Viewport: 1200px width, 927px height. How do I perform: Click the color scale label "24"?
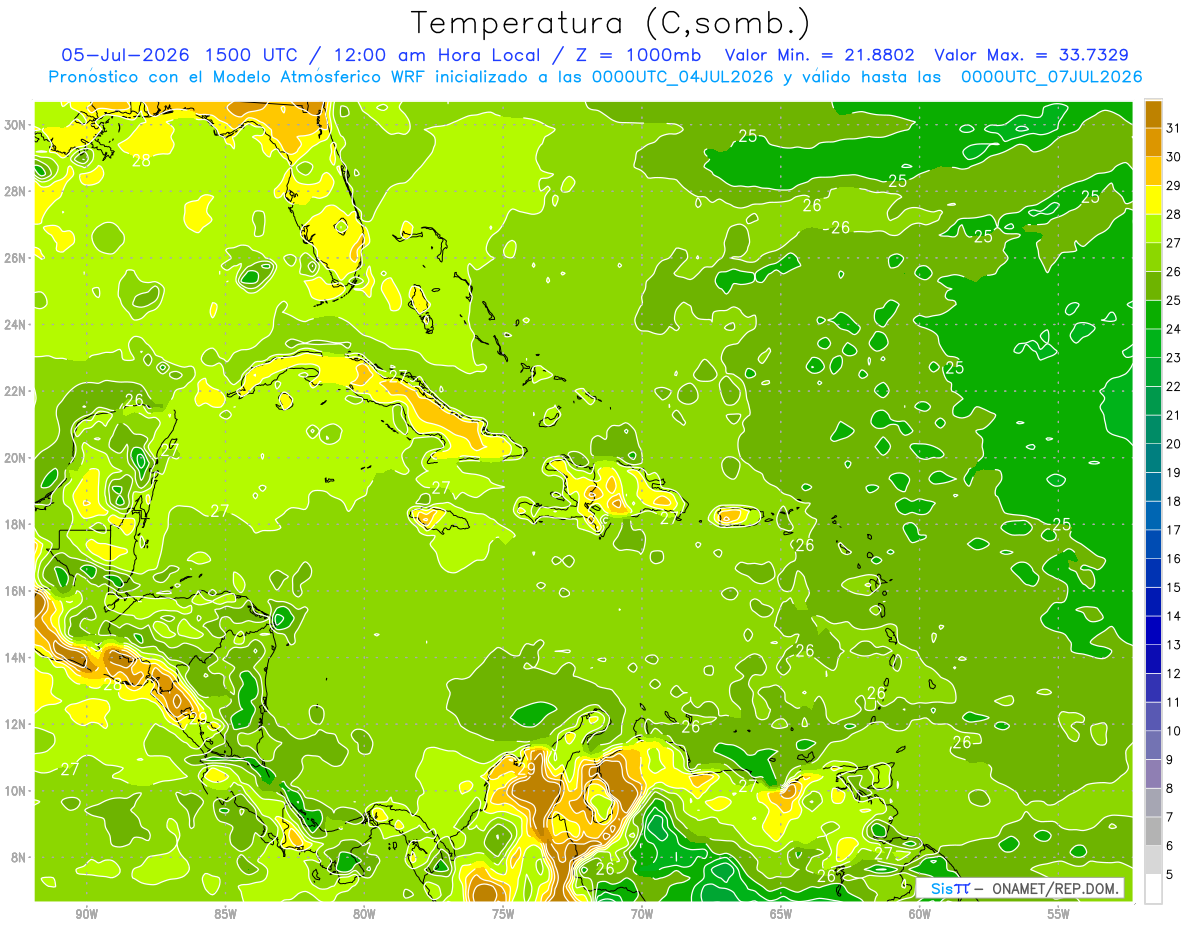coord(1174,329)
